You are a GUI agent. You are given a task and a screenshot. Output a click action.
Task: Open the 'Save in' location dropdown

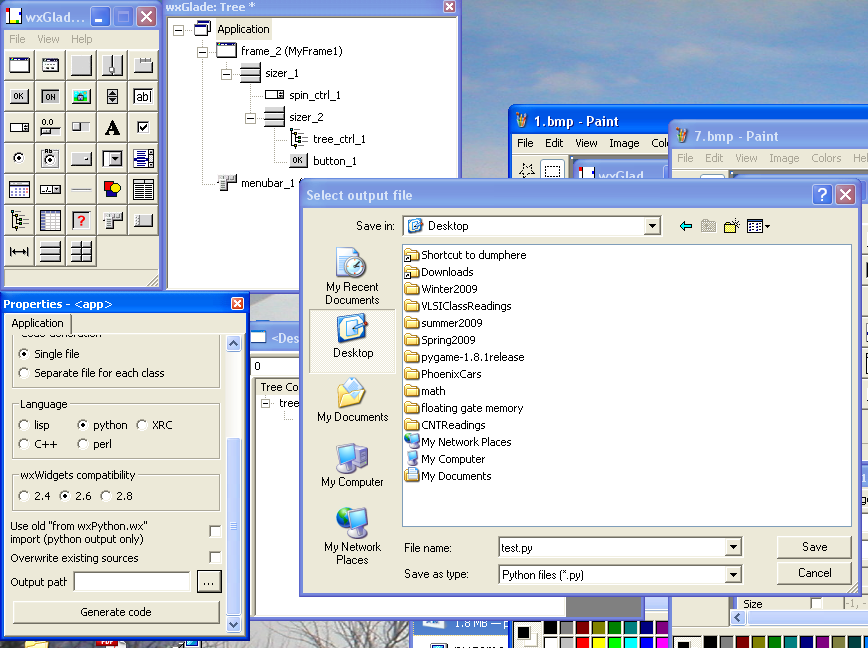(652, 226)
